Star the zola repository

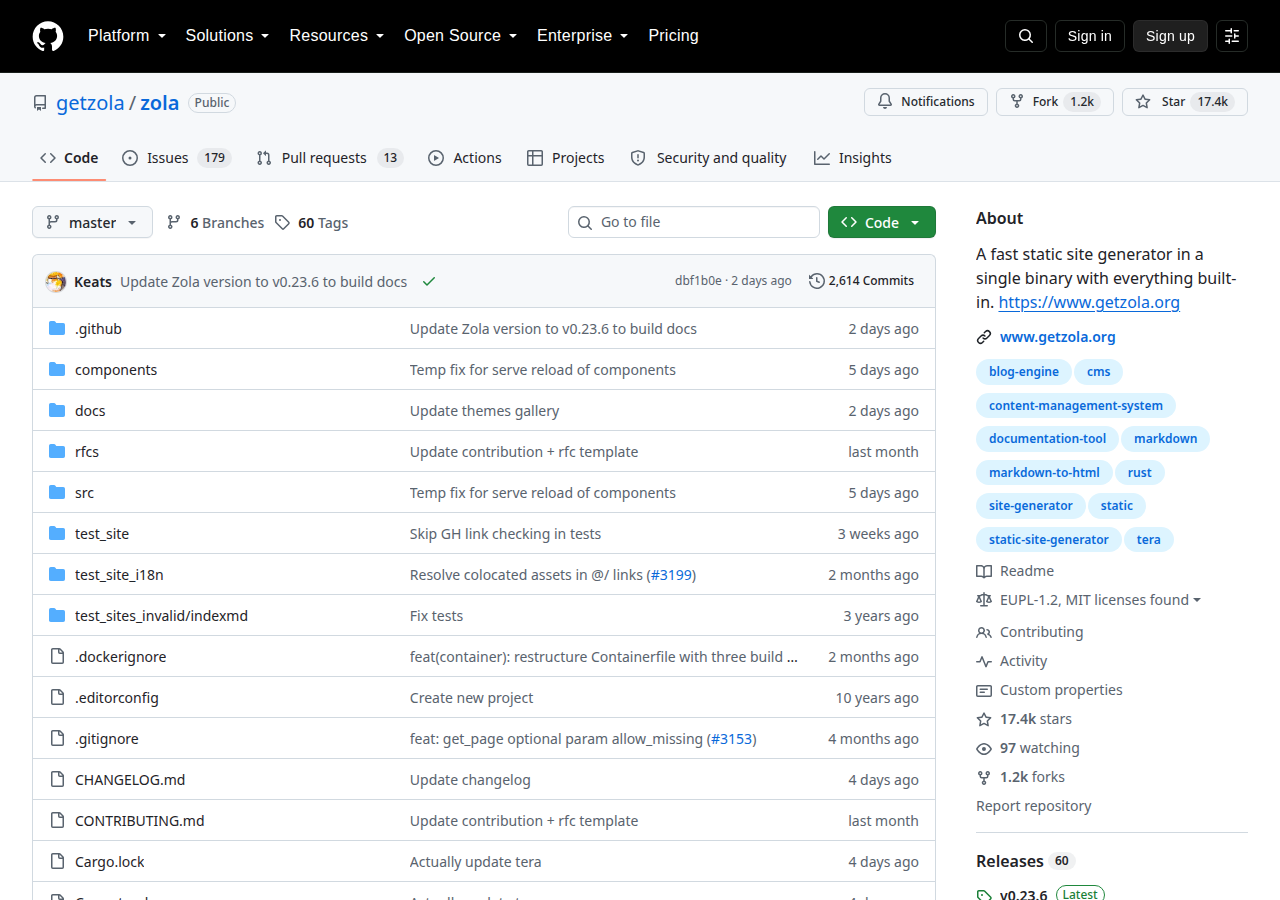pos(1185,102)
